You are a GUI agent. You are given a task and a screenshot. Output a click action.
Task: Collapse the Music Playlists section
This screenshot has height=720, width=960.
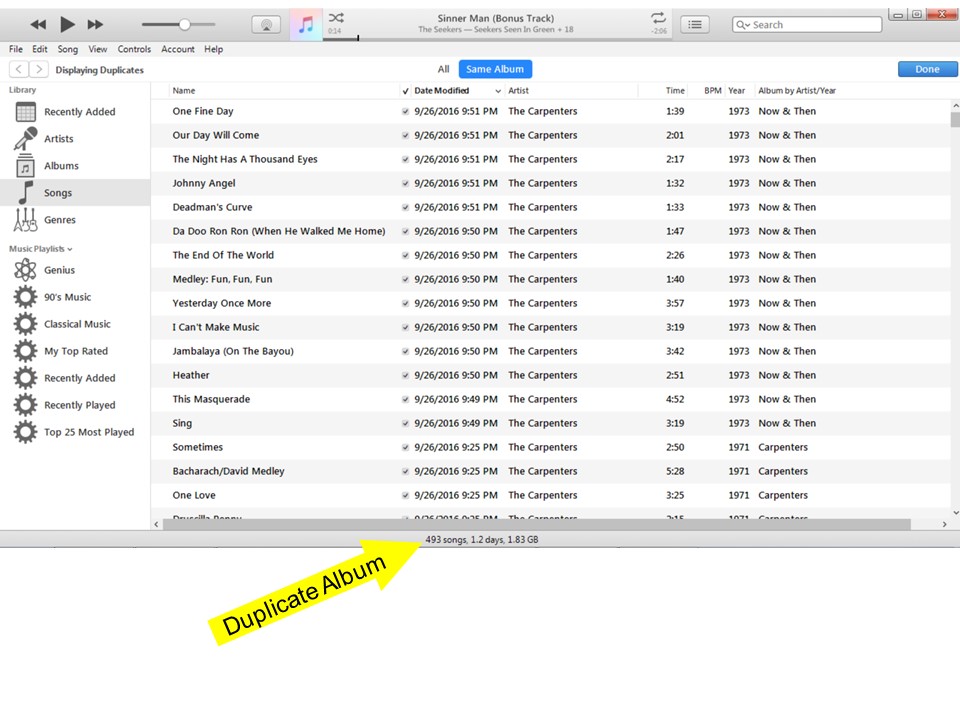[70, 249]
